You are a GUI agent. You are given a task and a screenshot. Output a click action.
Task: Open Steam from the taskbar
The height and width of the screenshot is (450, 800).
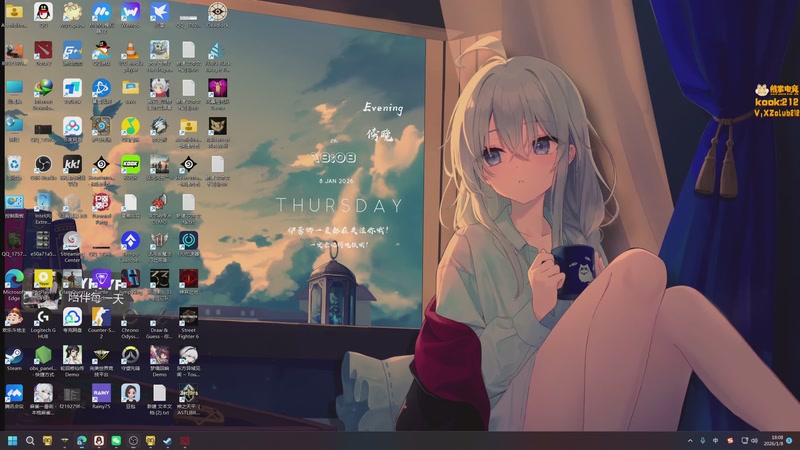click(167, 440)
